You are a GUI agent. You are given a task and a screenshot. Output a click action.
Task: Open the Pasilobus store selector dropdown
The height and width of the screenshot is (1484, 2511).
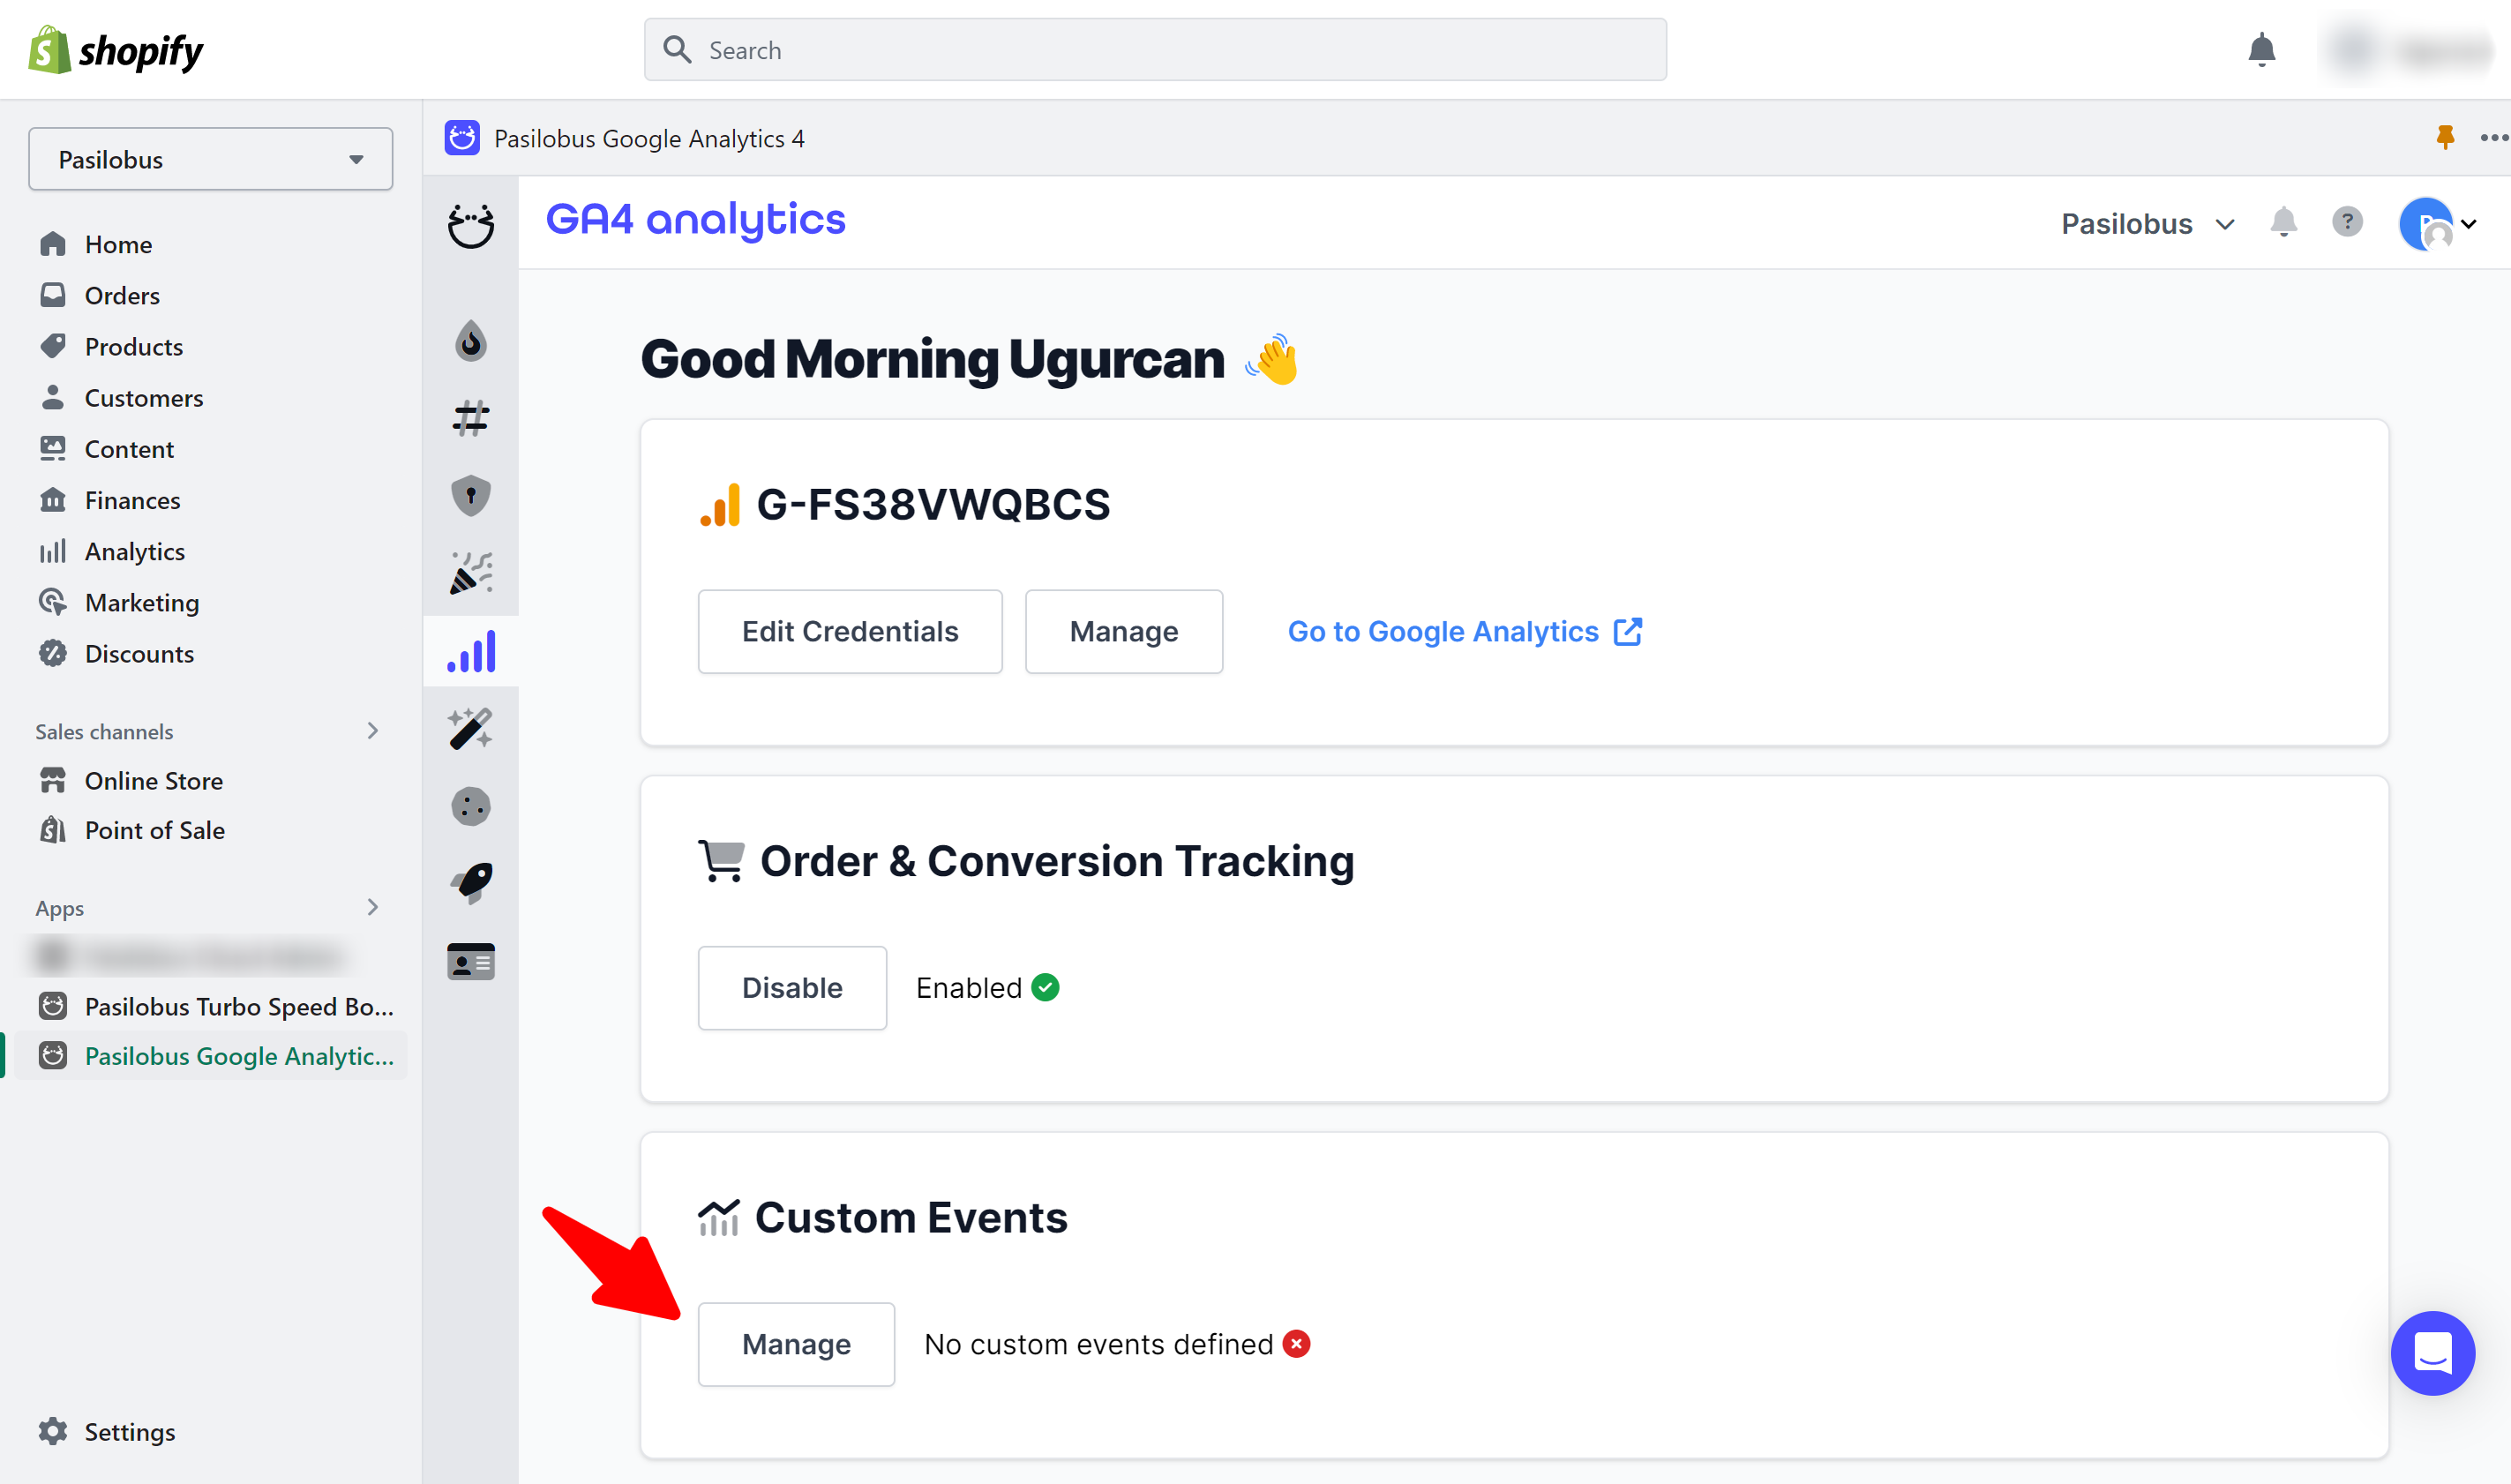tap(210, 159)
